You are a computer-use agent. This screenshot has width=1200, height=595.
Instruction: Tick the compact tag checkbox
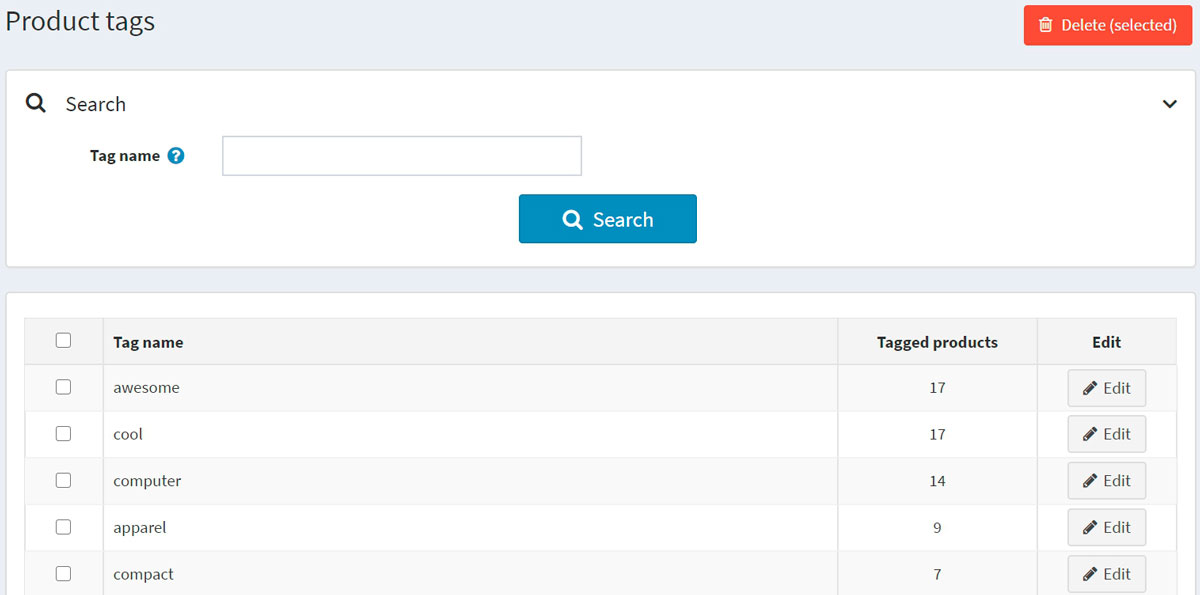(x=64, y=574)
